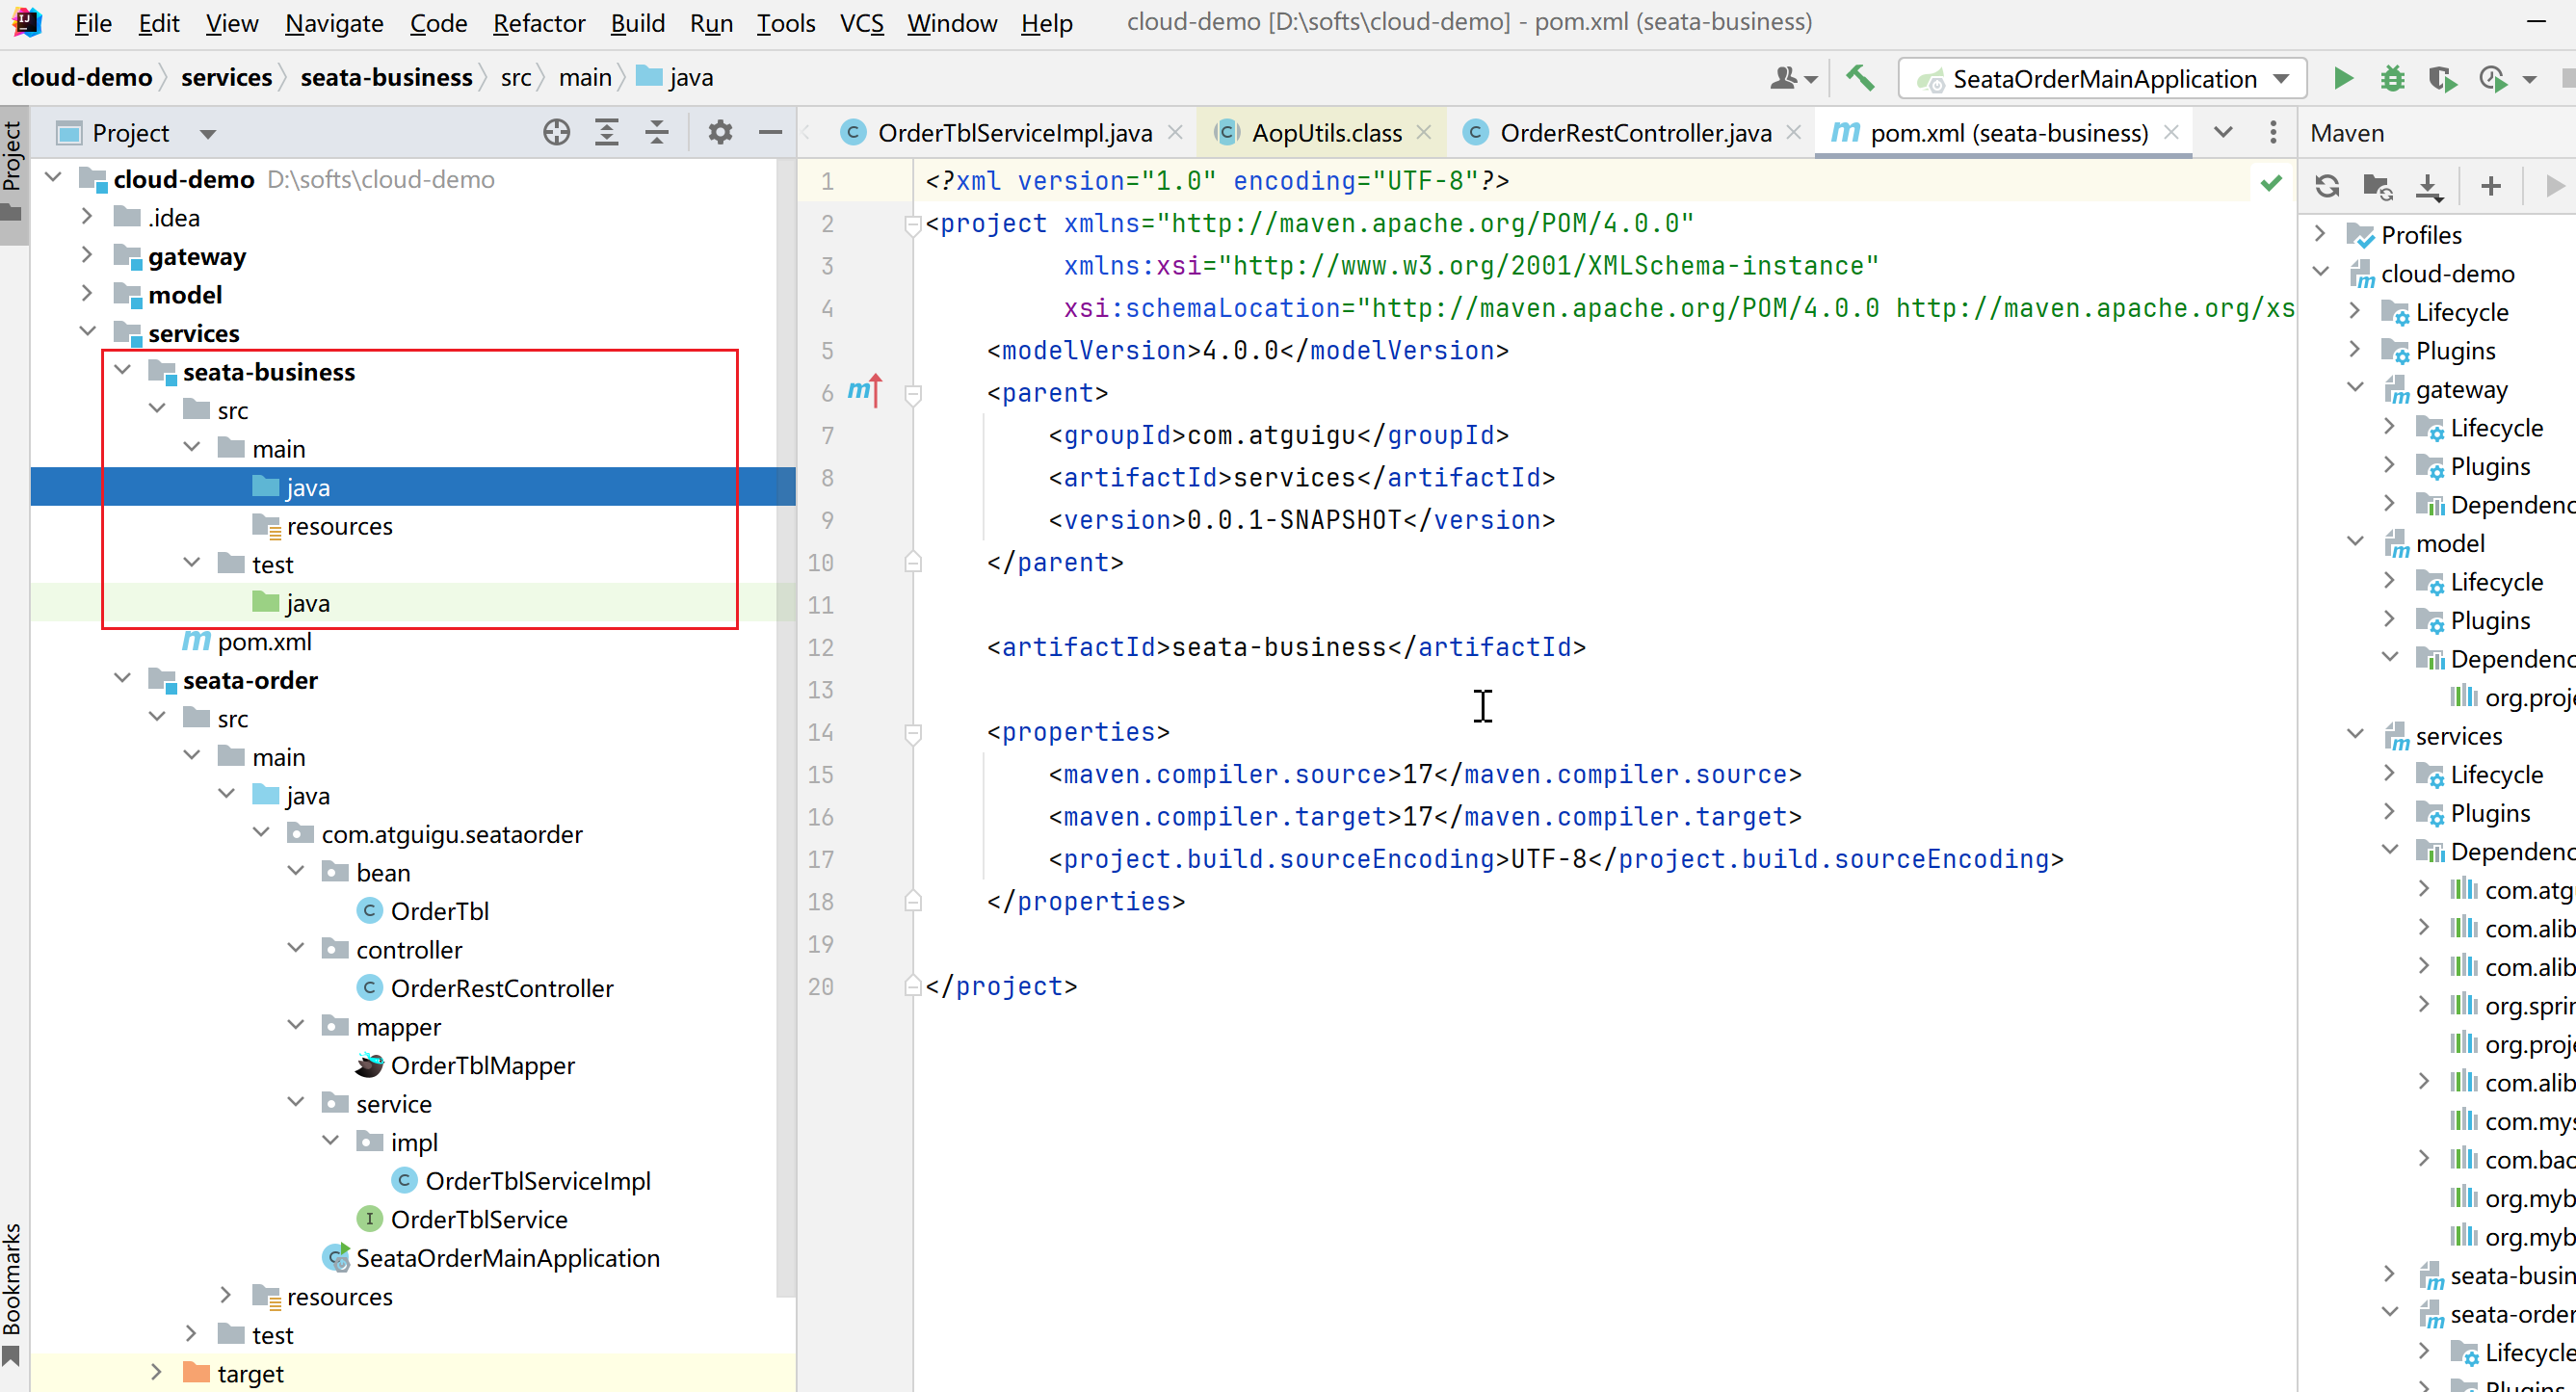The image size is (2576, 1392).
Task: Collapse the seata-business module node
Action: 122,371
